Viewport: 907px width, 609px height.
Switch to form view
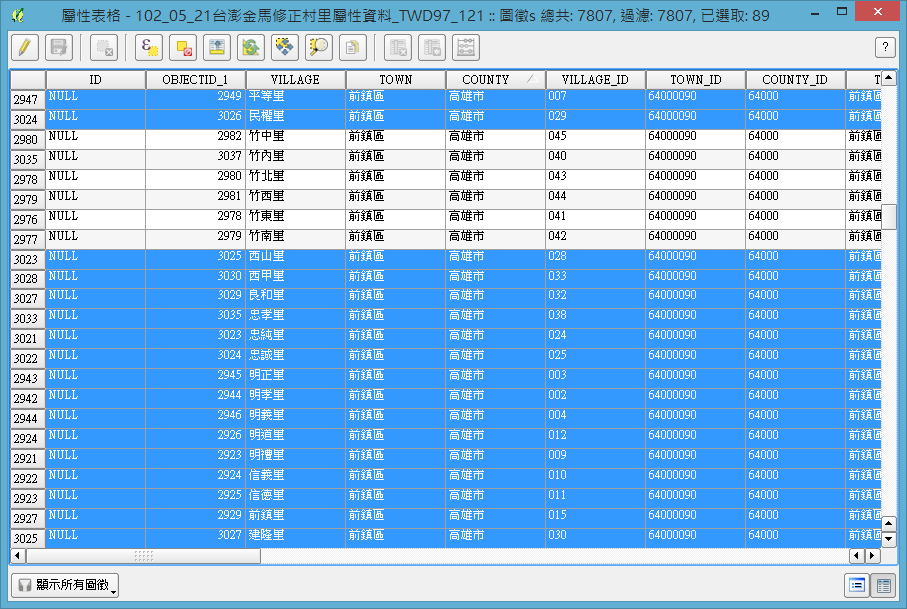[857, 586]
